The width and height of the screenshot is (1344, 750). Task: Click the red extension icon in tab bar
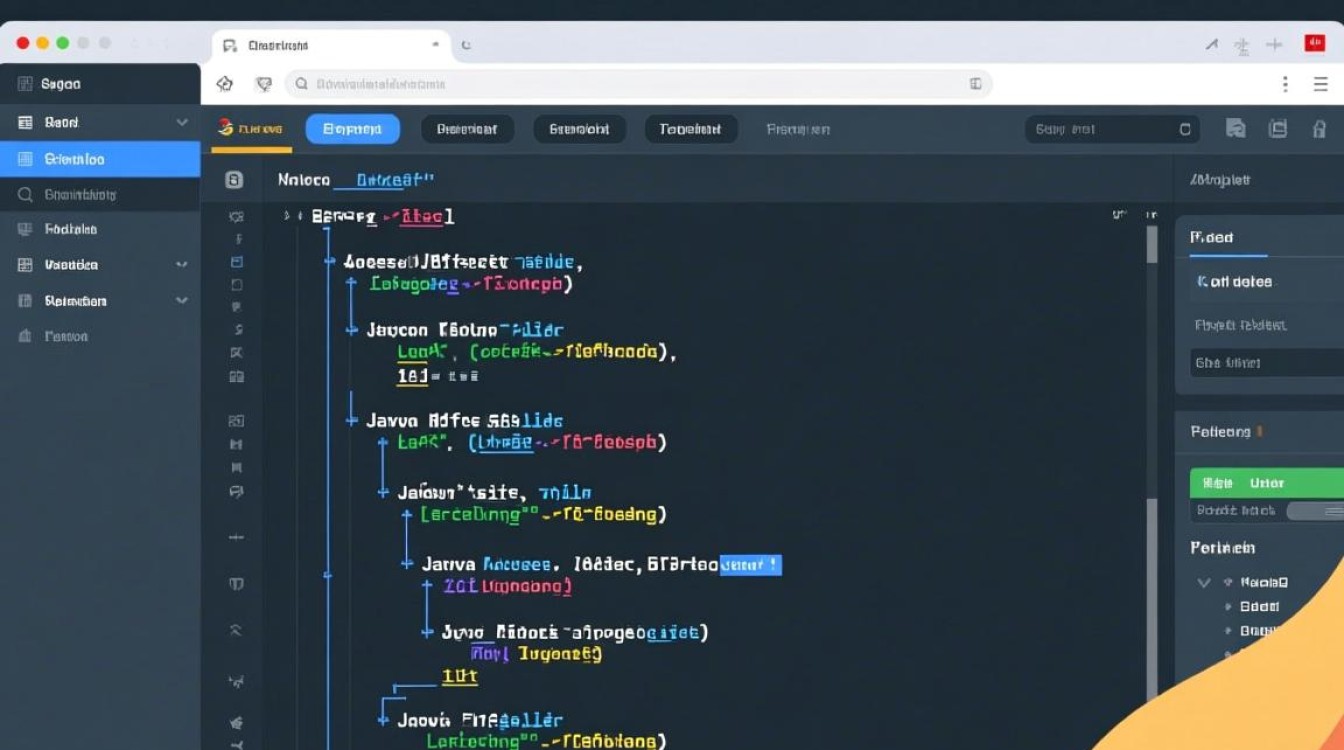[1314, 43]
